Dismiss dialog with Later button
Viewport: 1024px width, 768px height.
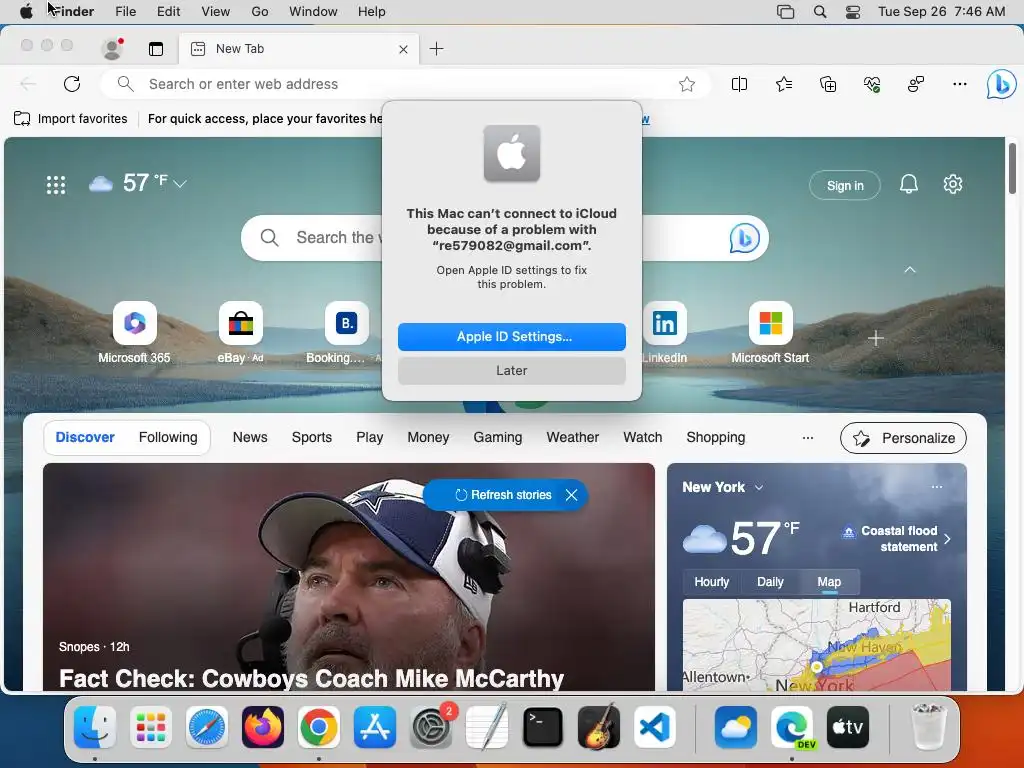point(511,371)
